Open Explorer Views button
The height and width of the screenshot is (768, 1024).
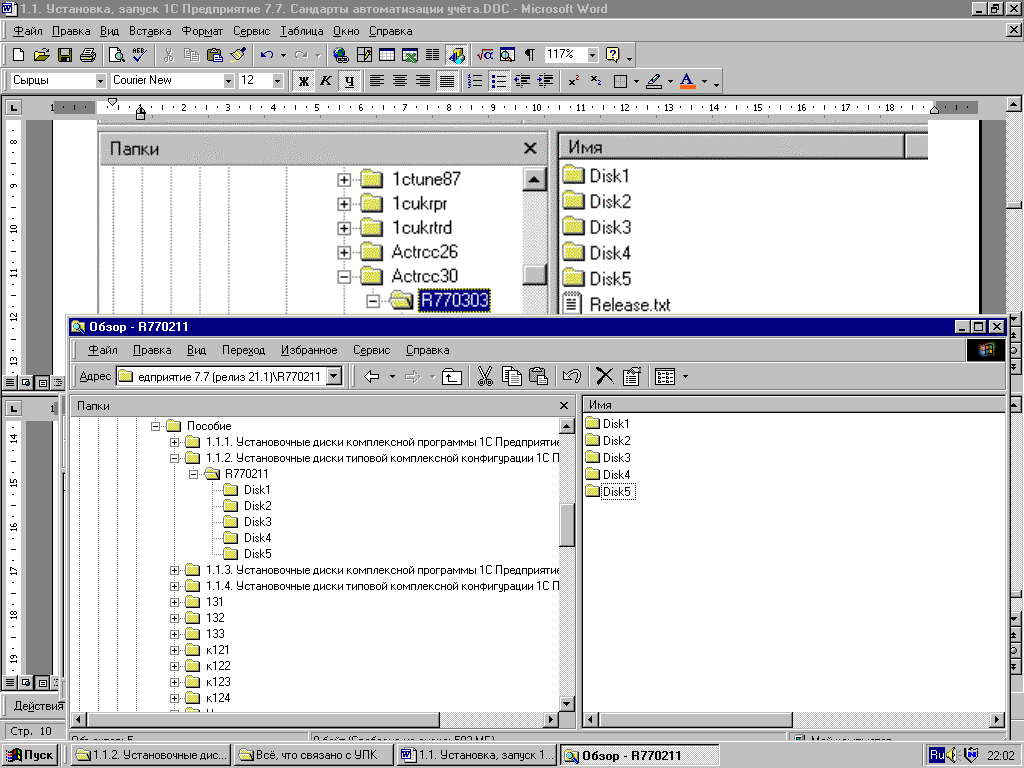pyautogui.click(x=665, y=376)
